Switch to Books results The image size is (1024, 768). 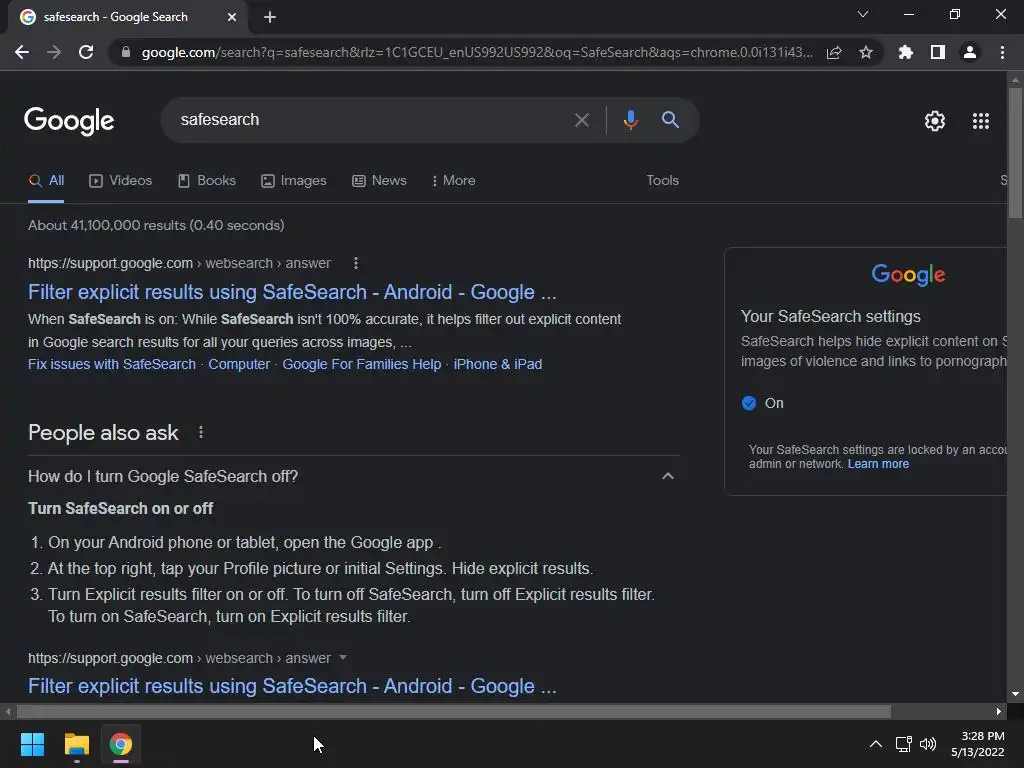pyautogui.click(x=207, y=181)
